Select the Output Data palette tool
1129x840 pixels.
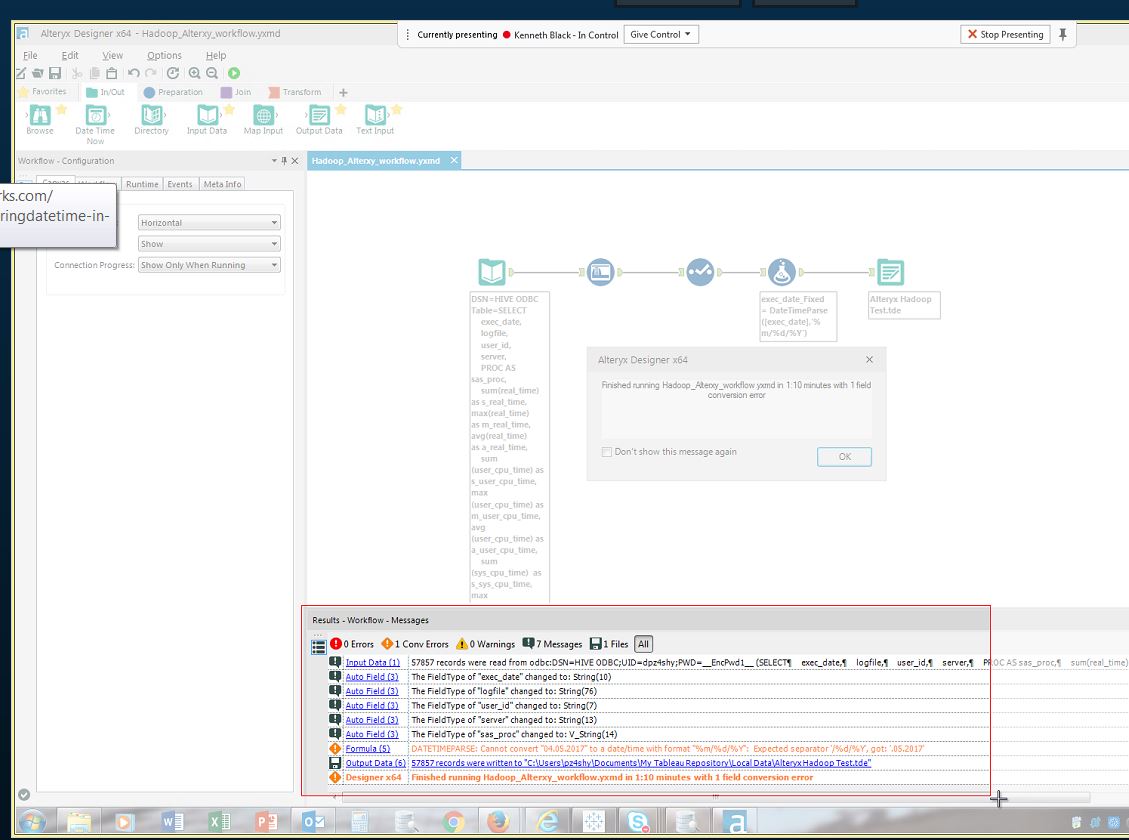pyautogui.click(x=319, y=119)
